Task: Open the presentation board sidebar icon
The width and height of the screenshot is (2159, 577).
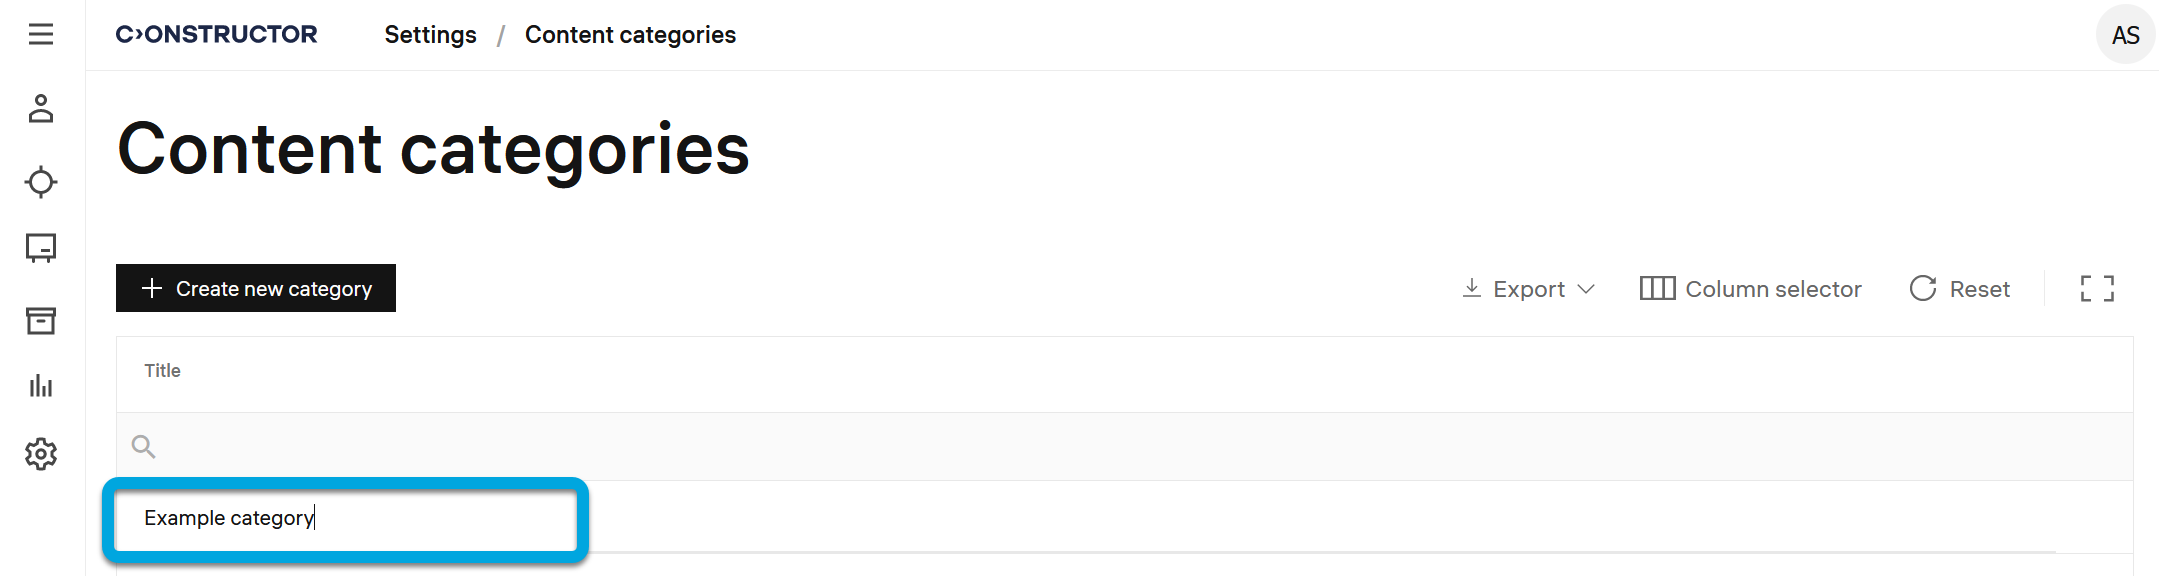Action: pos(41,248)
